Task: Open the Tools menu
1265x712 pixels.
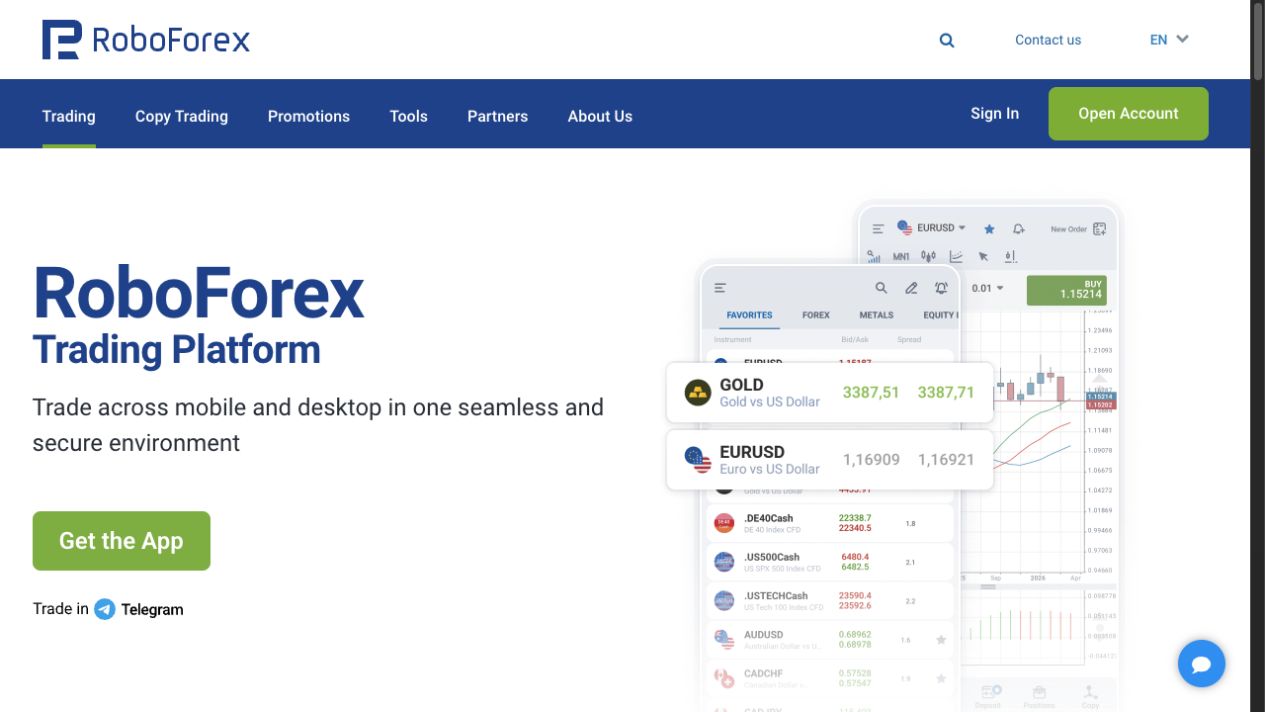Action: point(409,116)
